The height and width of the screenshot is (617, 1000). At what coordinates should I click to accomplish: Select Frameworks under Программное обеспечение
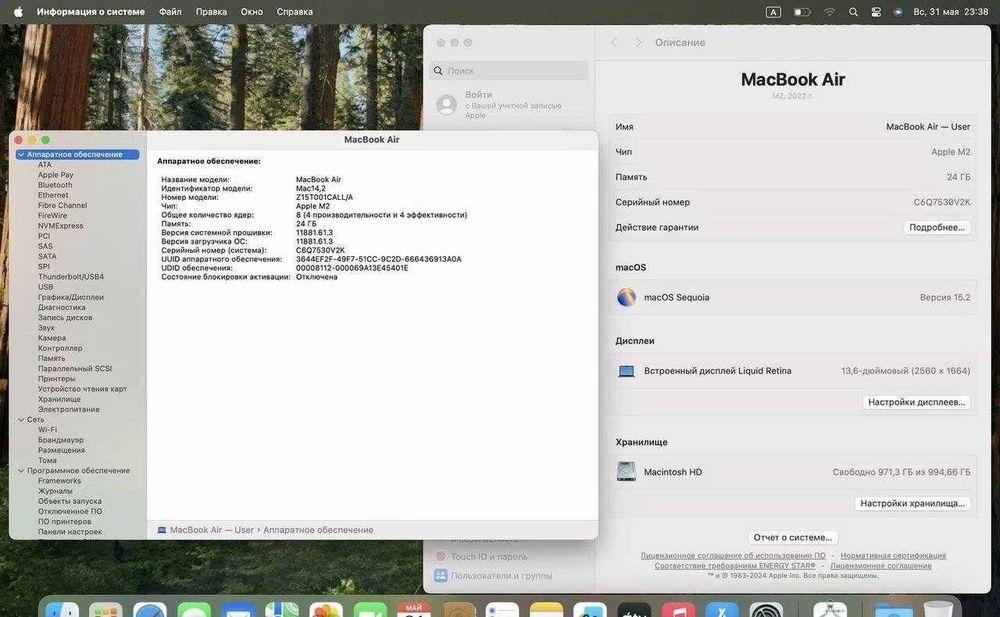pos(59,481)
